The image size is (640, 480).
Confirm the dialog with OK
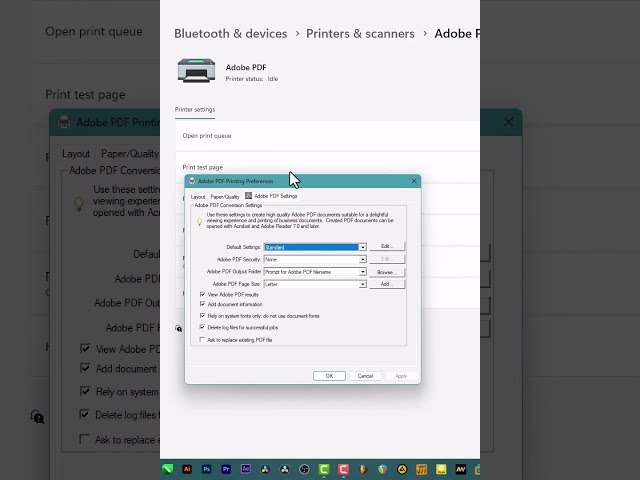point(329,376)
